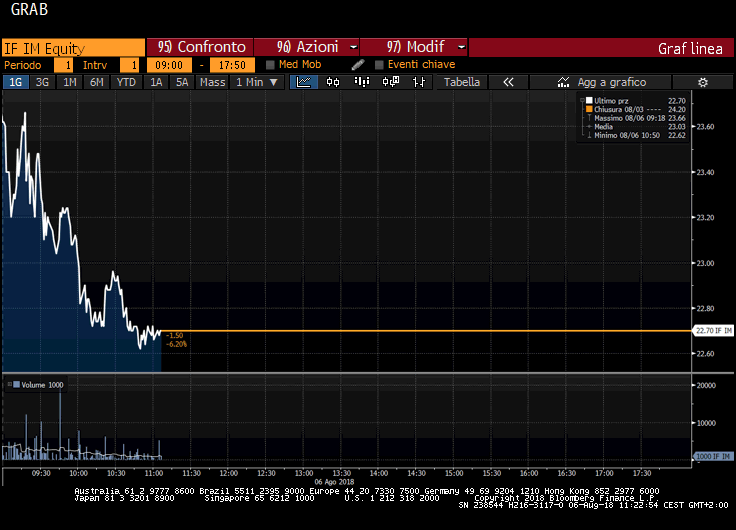This screenshot has width=736, height=530.
Task: Click the Media marker icon in legend
Action: click(589, 127)
